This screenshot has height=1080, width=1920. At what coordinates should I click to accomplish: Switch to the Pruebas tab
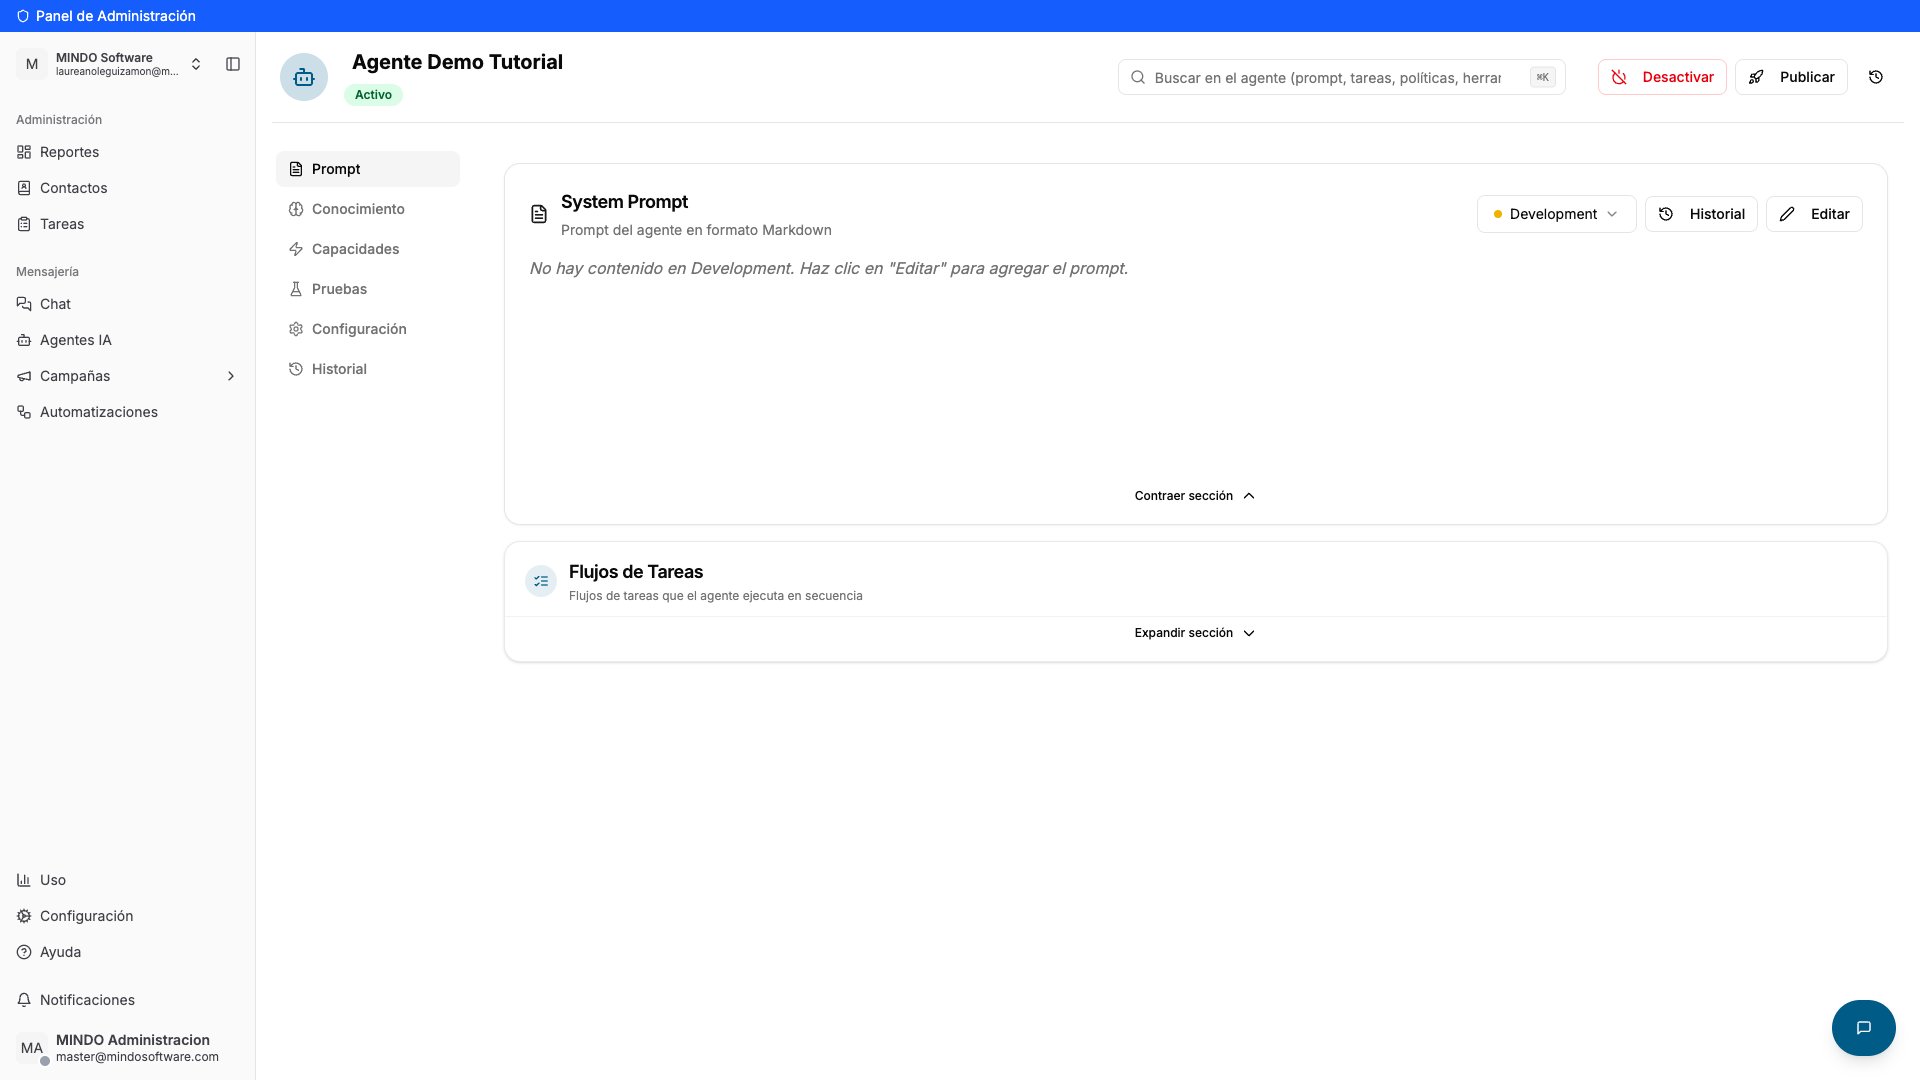point(368,289)
